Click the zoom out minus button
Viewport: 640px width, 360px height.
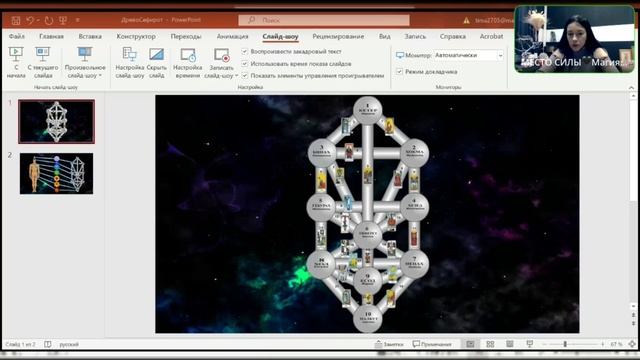click(x=544, y=344)
